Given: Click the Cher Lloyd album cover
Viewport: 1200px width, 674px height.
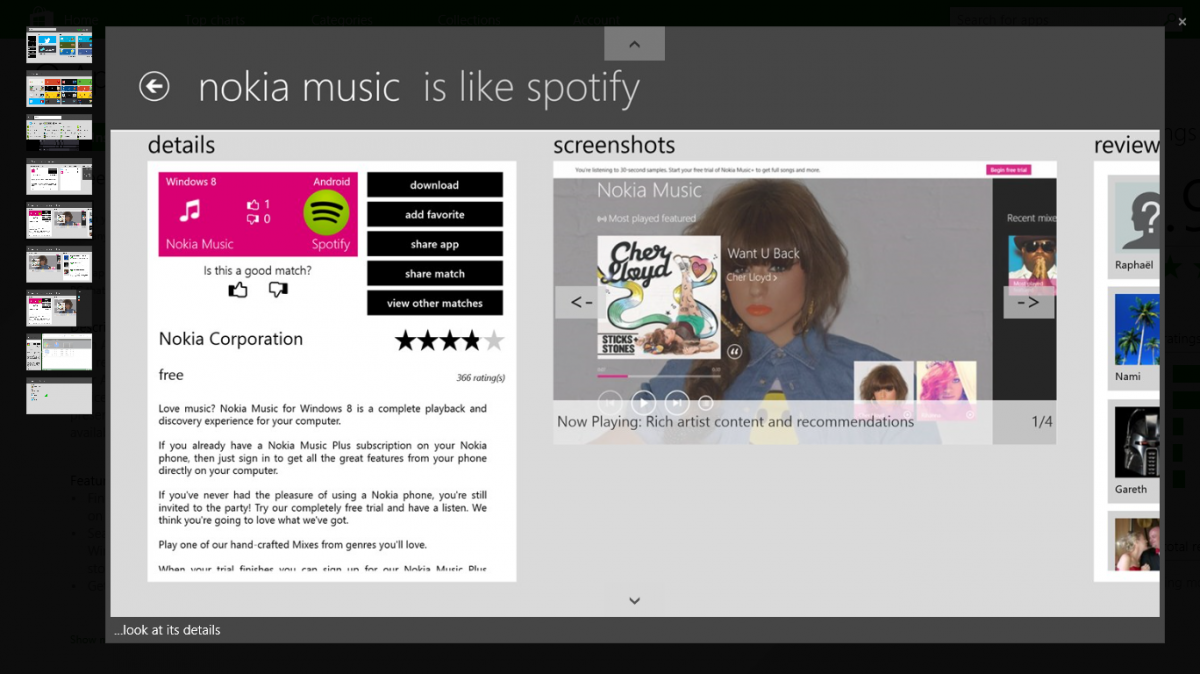Looking at the screenshot, I should coord(658,296).
